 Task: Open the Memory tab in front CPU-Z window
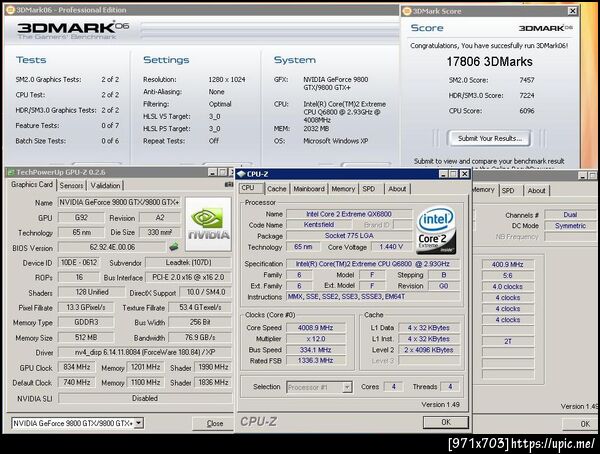[x=343, y=189]
